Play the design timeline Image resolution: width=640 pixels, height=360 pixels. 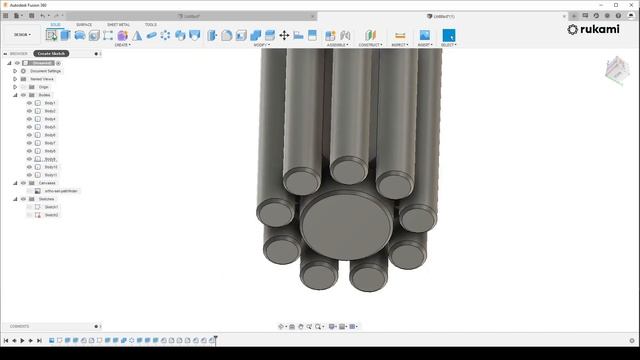tap(22, 340)
